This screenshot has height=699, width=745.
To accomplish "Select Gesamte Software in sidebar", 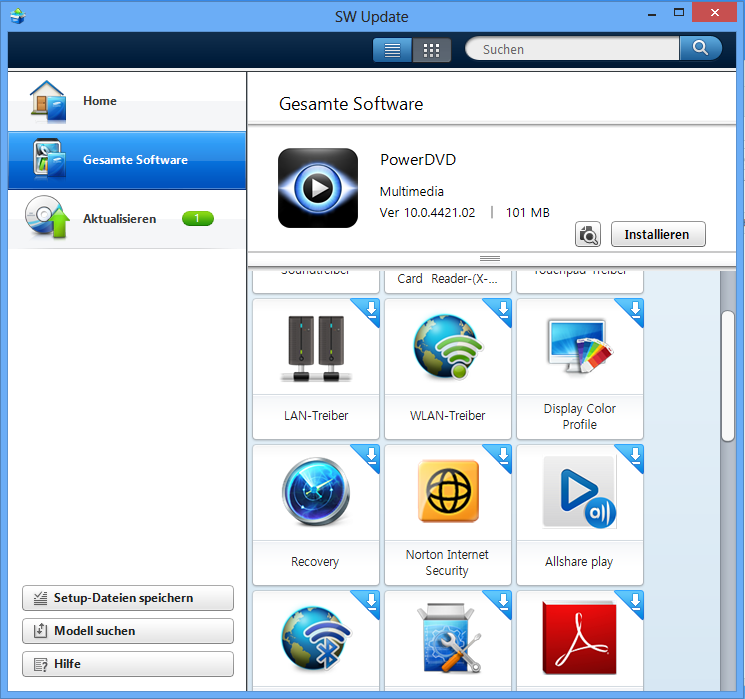I will [127, 160].
